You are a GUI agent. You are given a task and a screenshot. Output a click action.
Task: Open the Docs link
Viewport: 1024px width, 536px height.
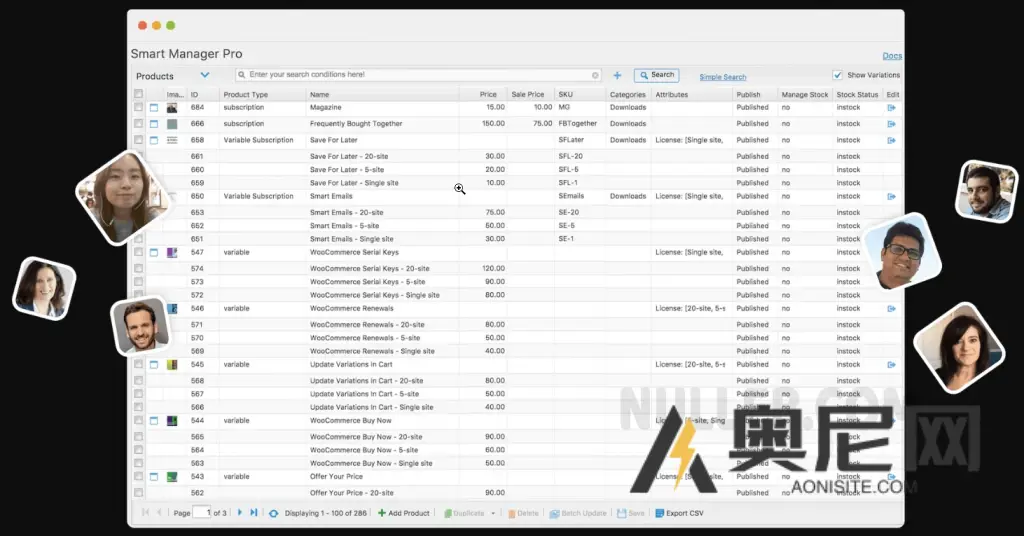click(892, 56)
